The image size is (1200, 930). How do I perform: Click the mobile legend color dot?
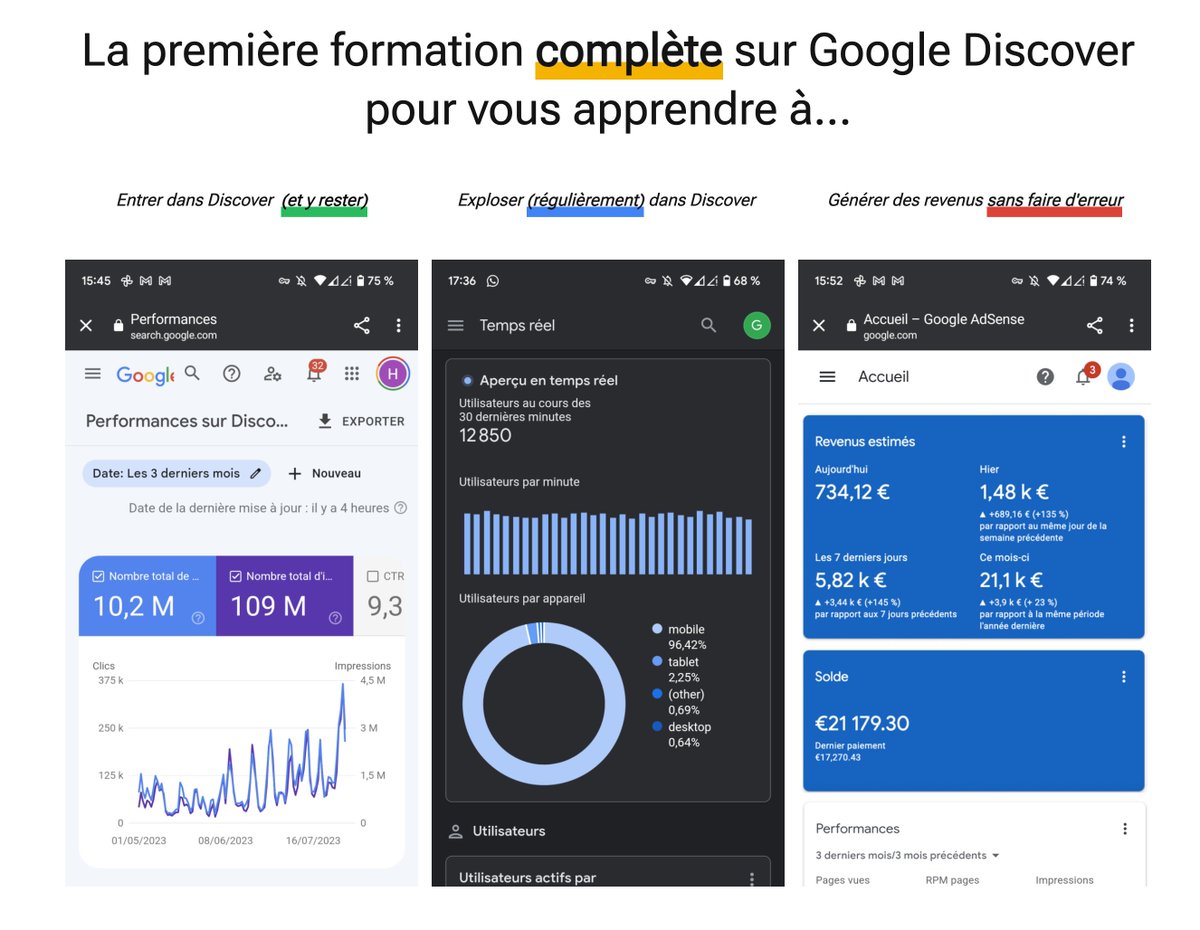tap(657, 629)
